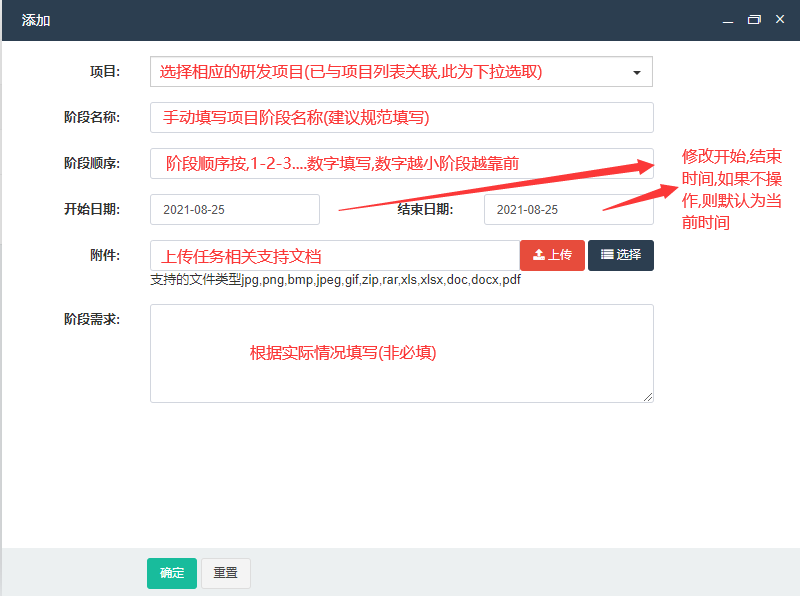This screenshot has height=596, width=800.
Task: Click the 项目 label
Action: (105, 71)
